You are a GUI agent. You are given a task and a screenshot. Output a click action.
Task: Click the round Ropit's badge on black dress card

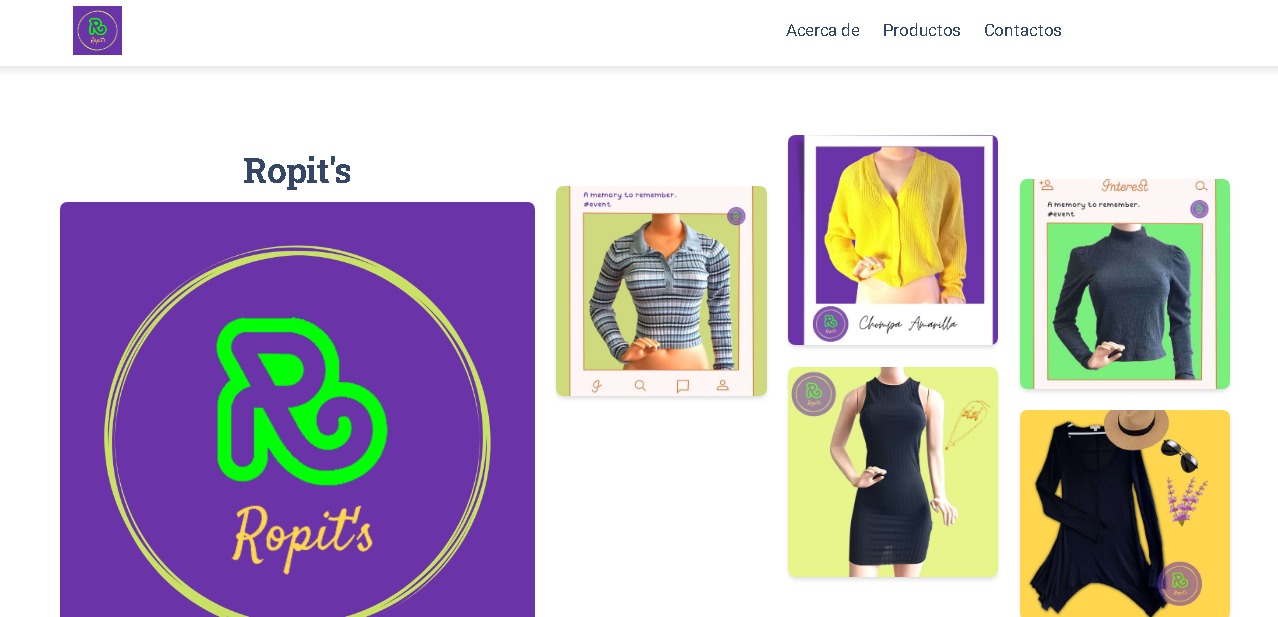pos(814,394)
